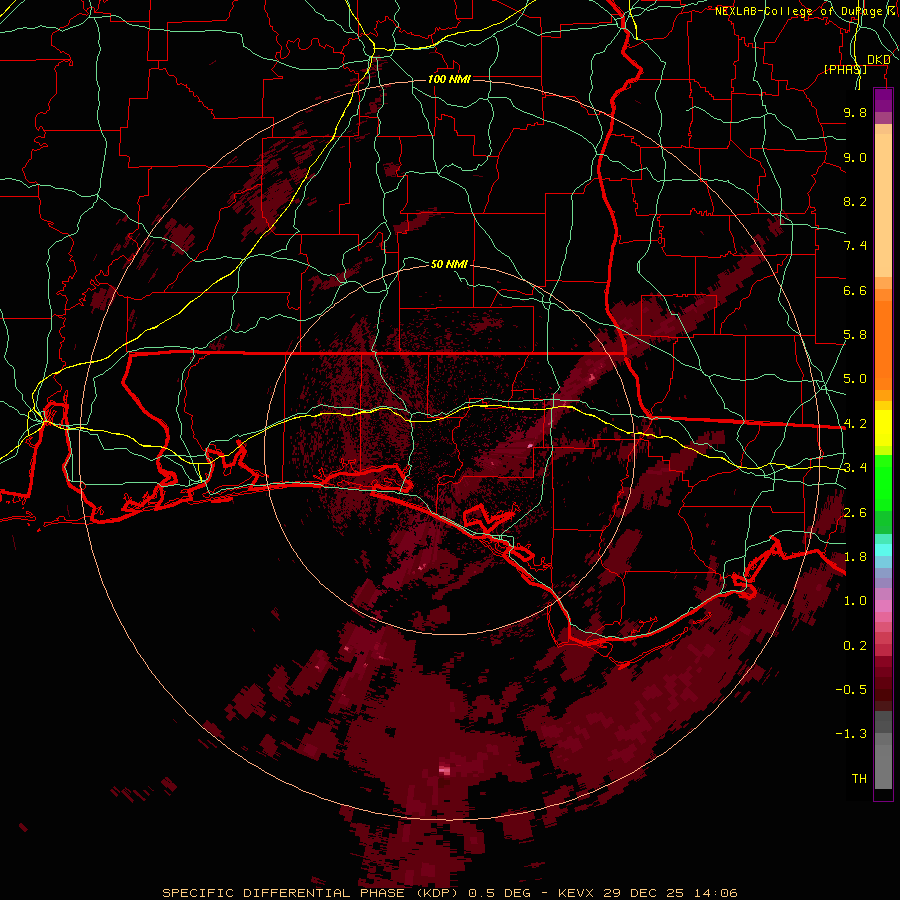
Task: Select the -0.5 legend value
Action: pyautogui.click(x=851, y=690)
